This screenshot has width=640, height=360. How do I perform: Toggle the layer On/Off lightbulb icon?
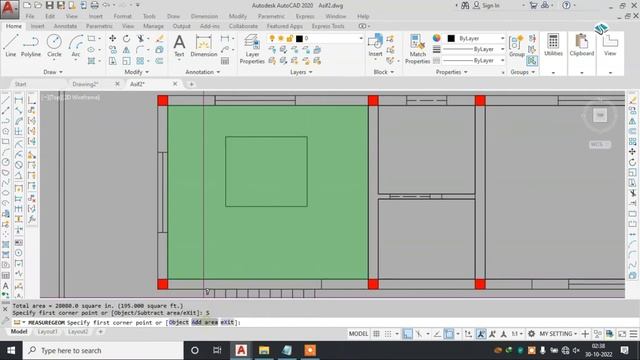(x=272, y=38)
